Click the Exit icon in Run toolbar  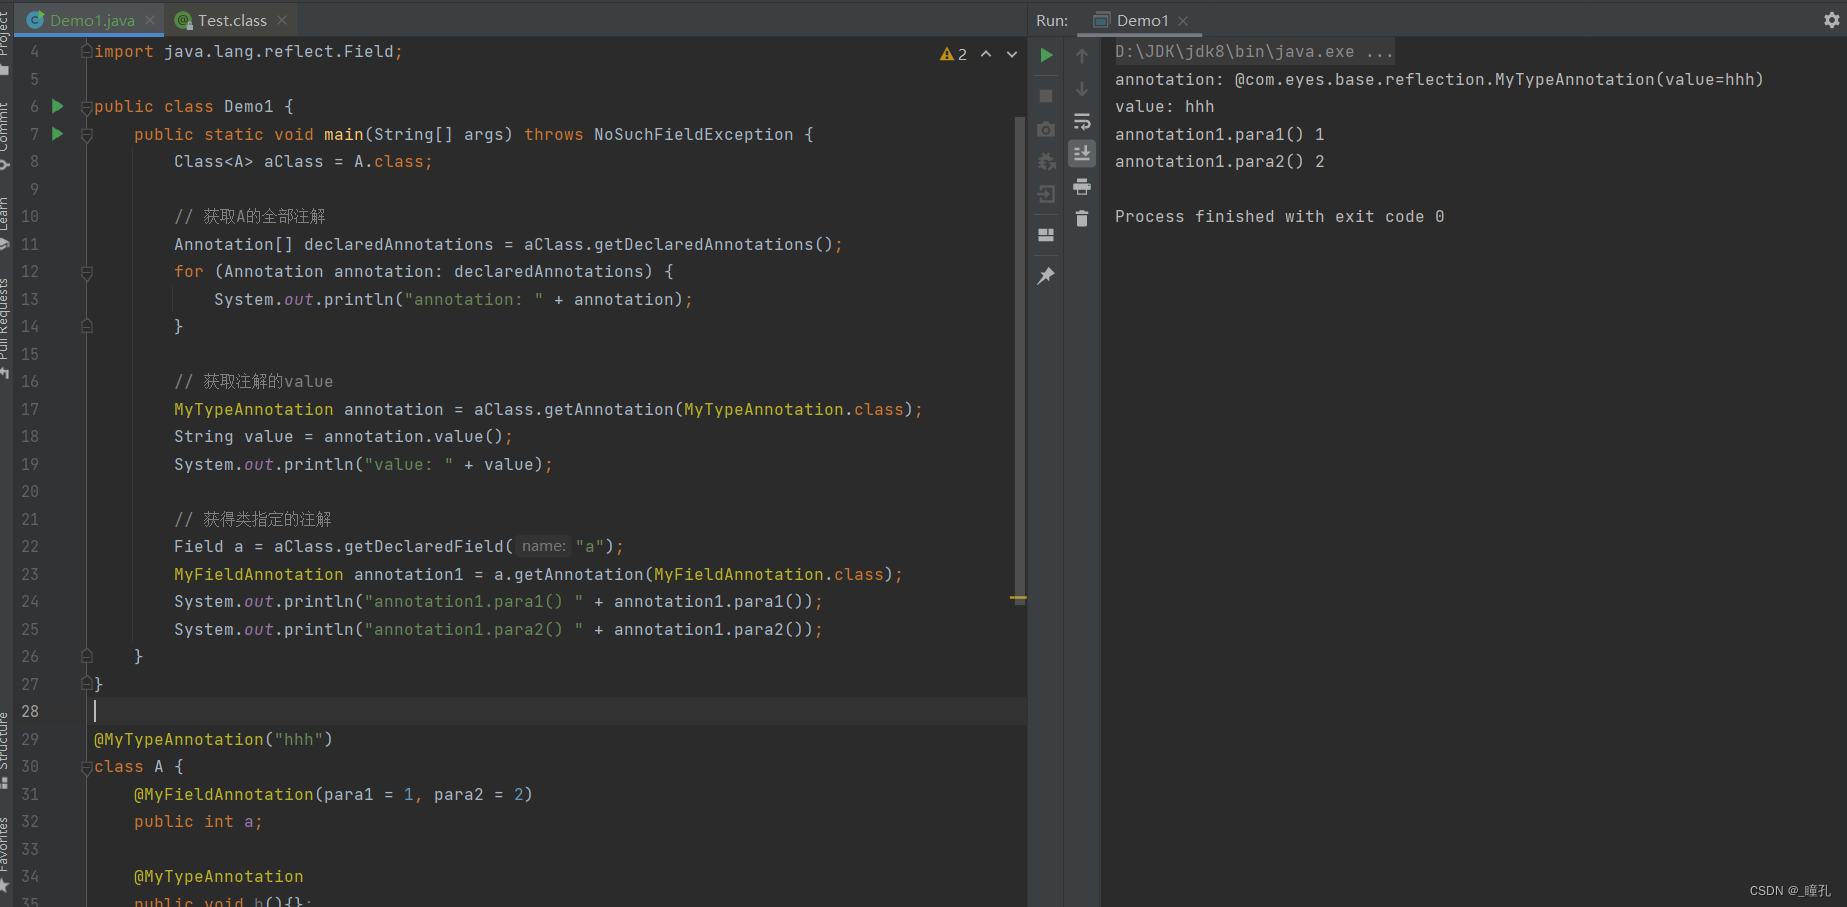(x=1046, y=194)
